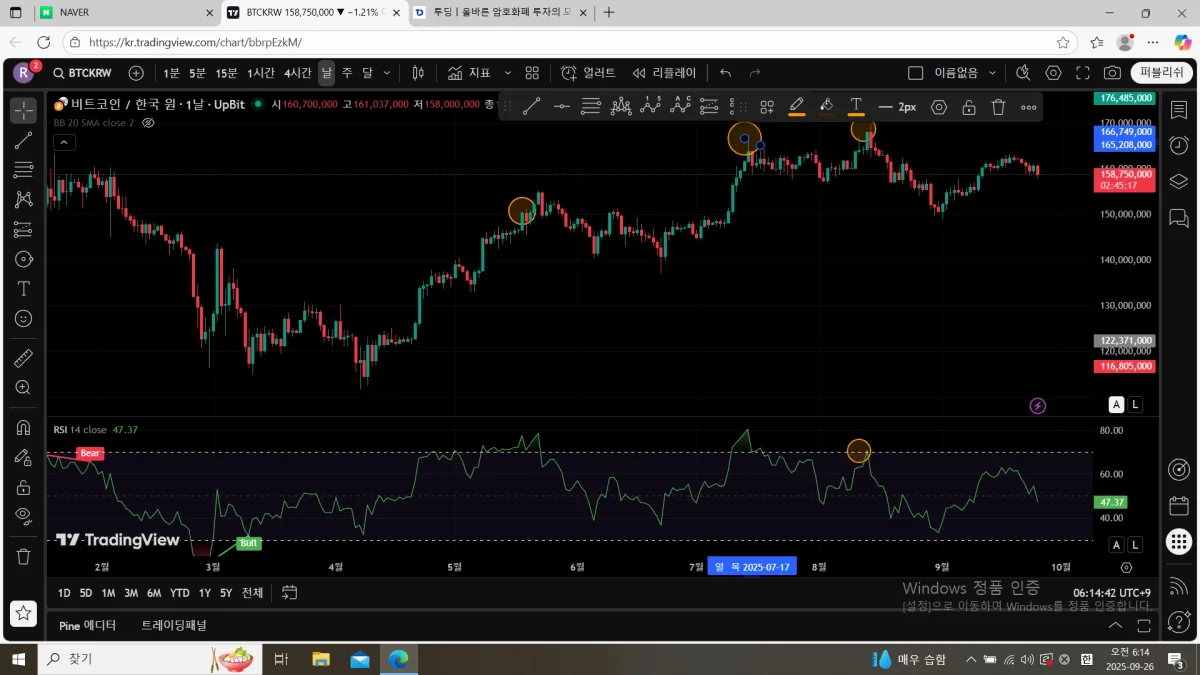The width and height of the screenshot is (1200, 675).
Task: Hide all drawings with eye icon
Action: 23,516
